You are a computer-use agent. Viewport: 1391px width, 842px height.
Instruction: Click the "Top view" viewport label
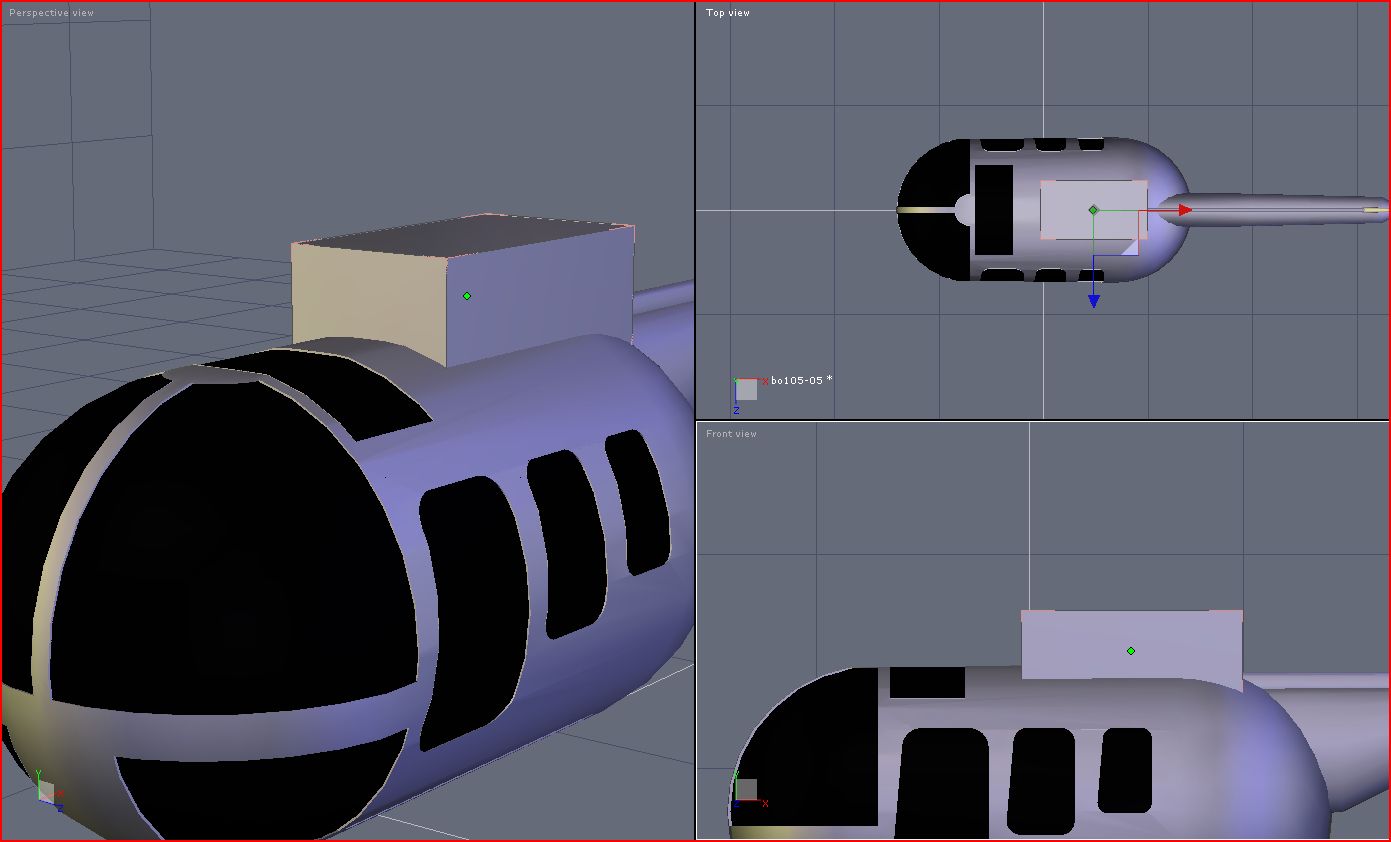728,13
